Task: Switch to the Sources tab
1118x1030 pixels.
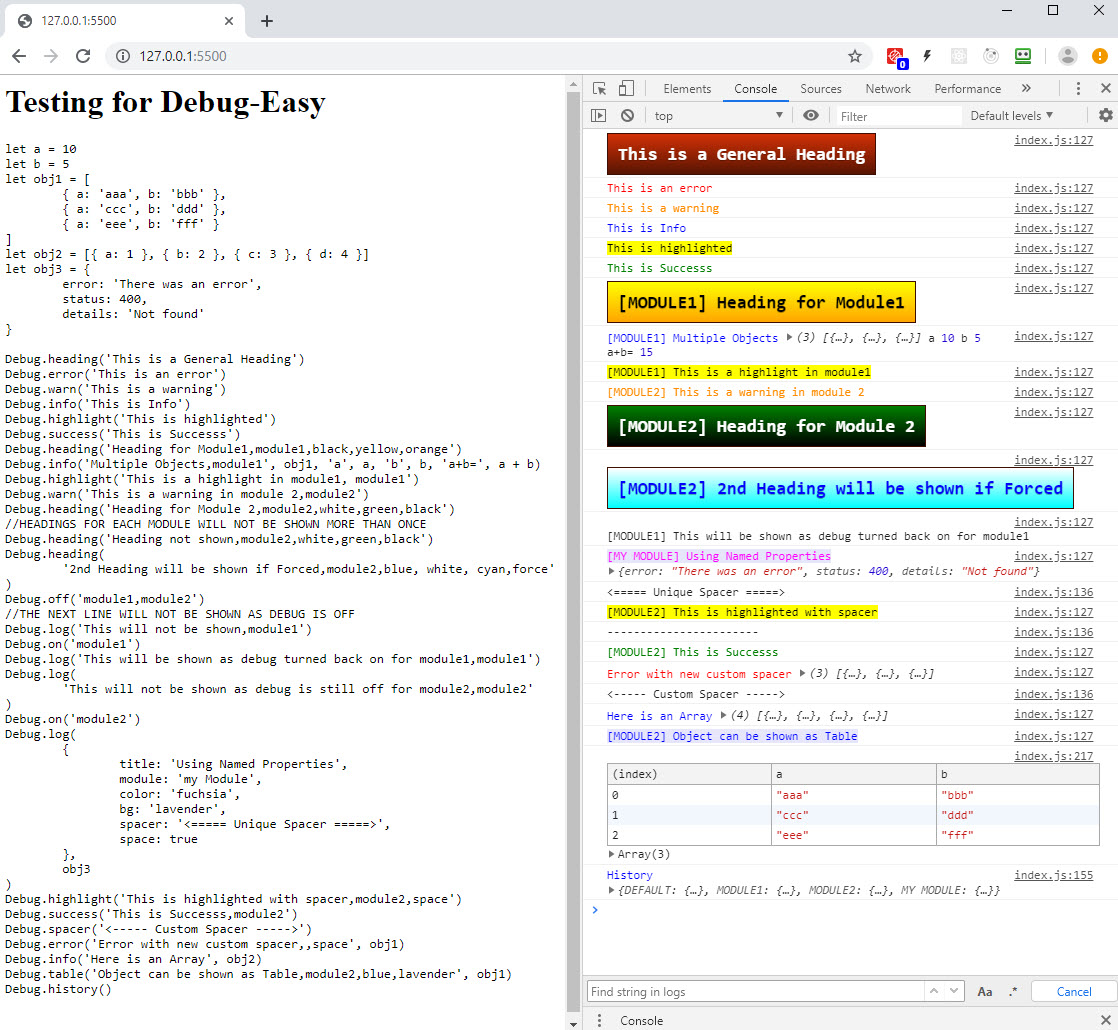Action: [x=821, y=88]
